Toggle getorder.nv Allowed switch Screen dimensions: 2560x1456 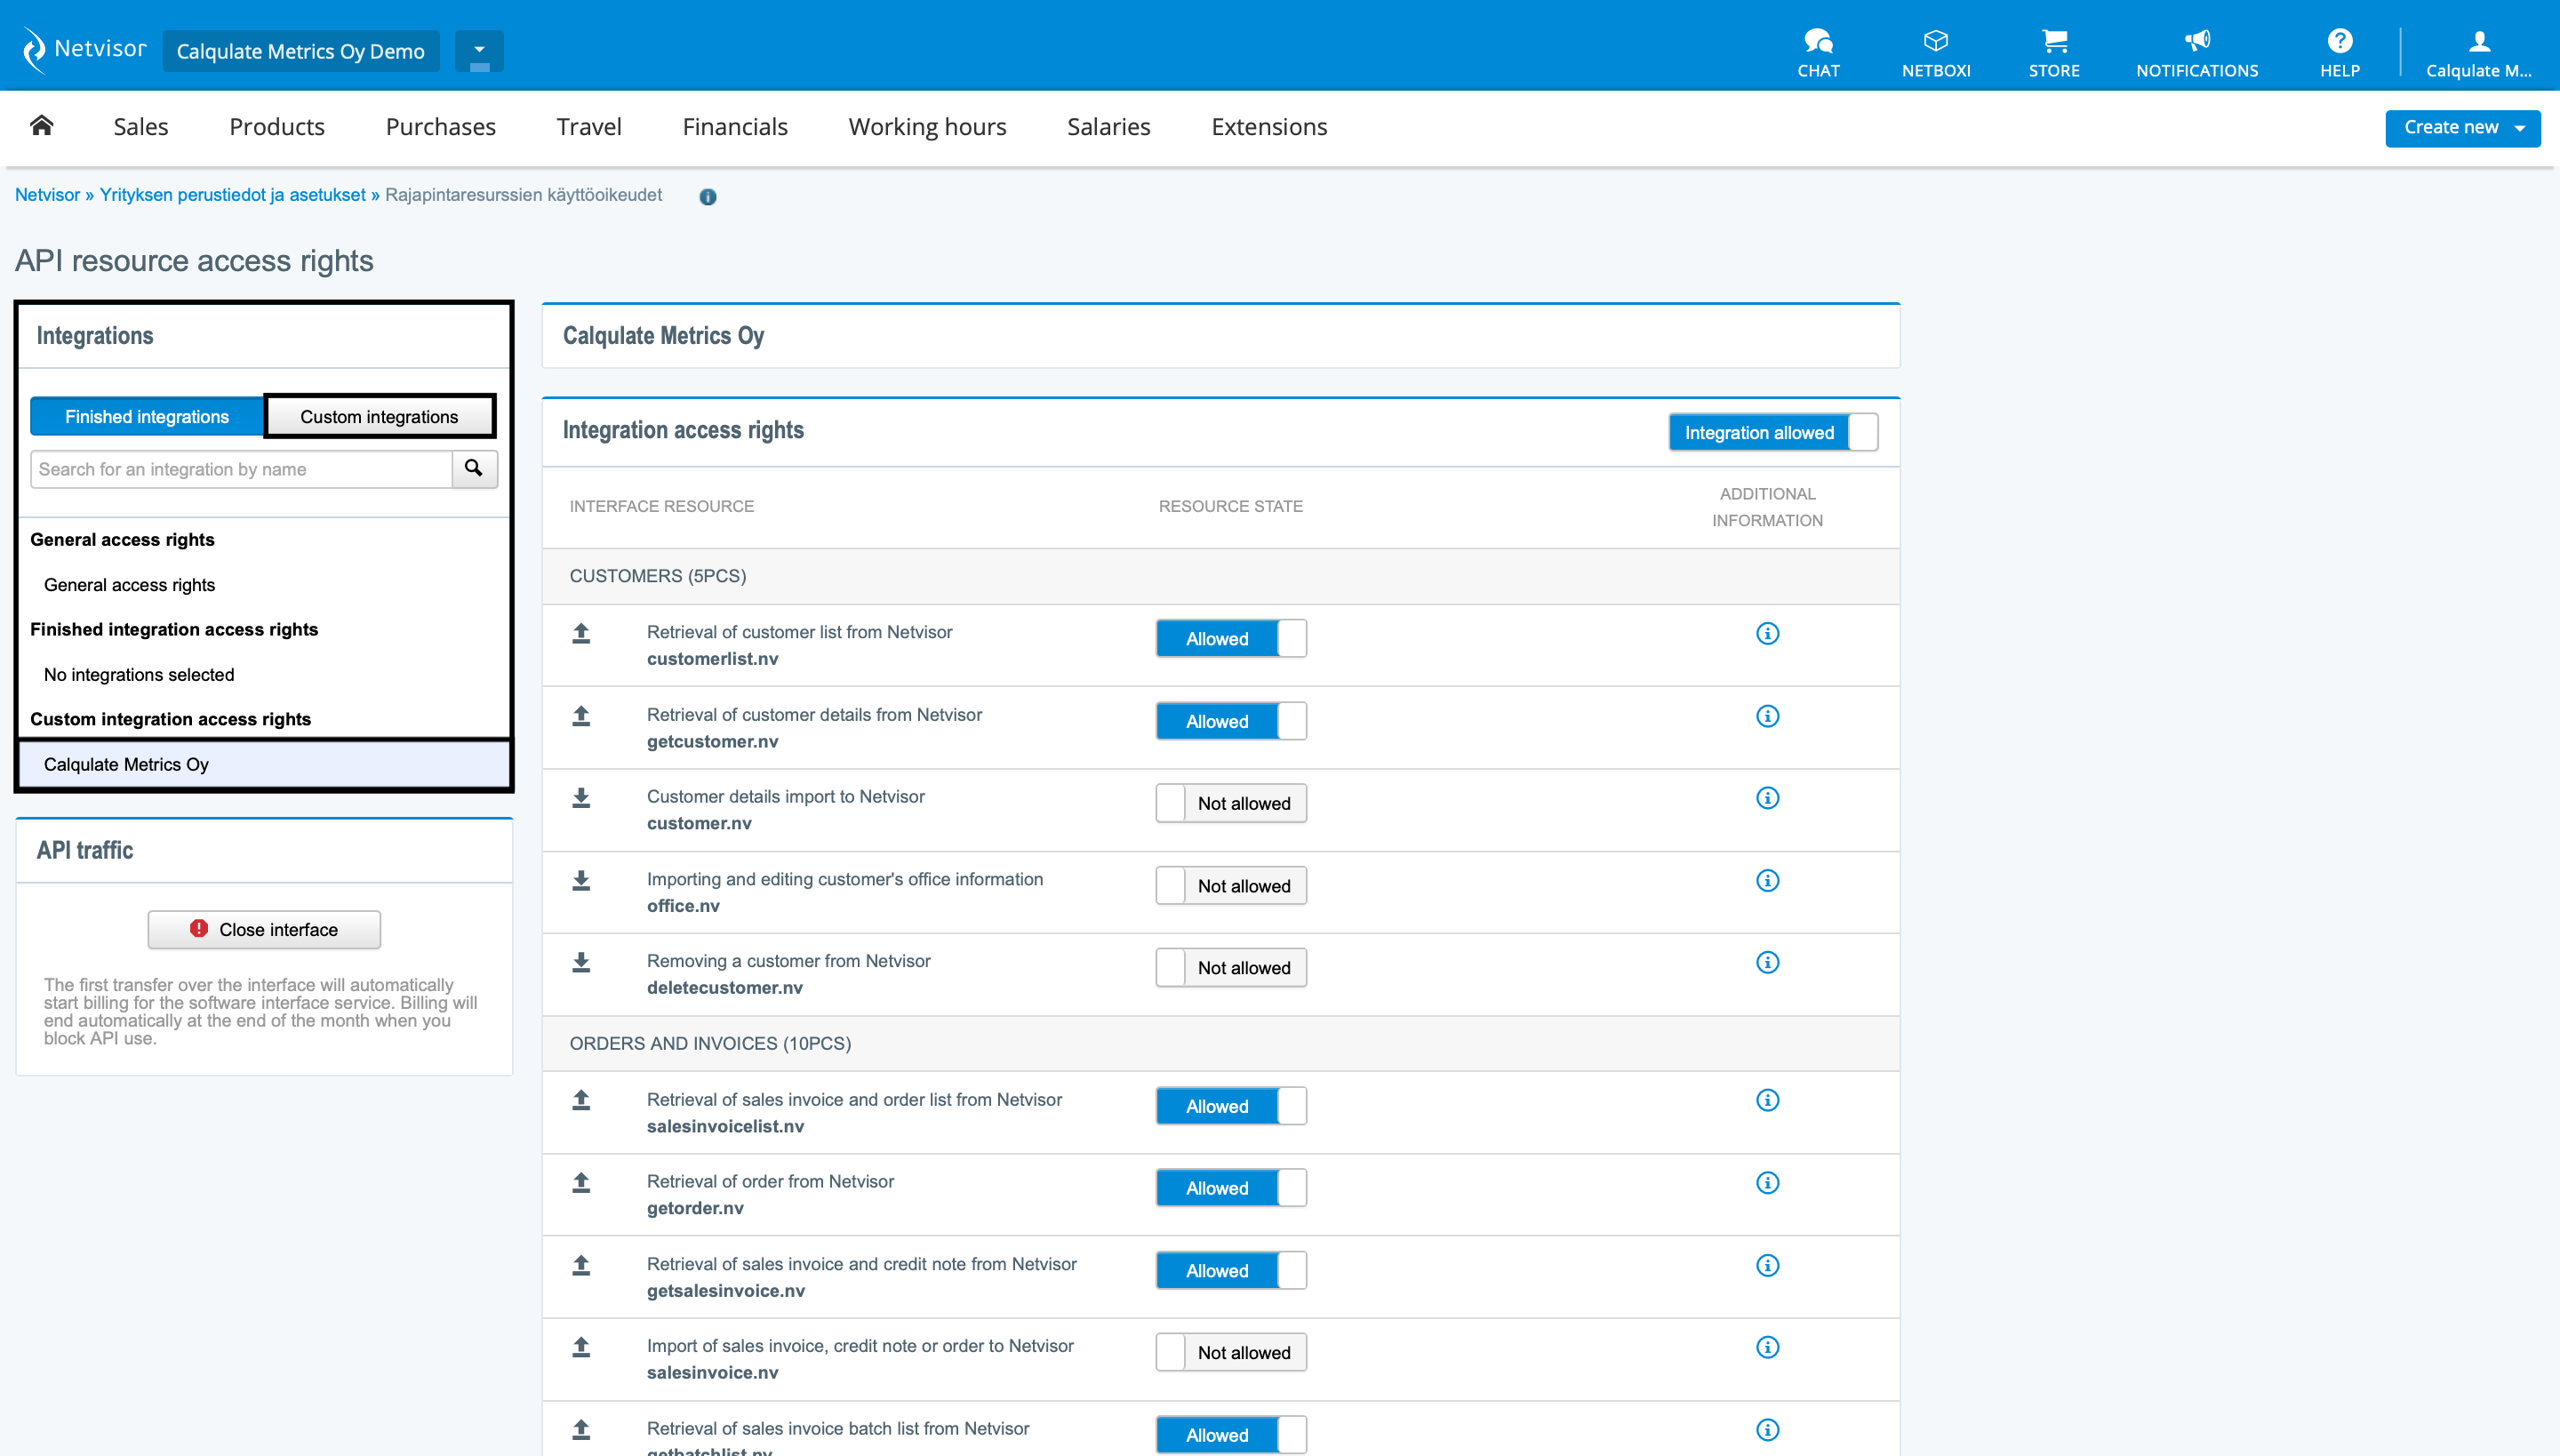click(x=1230, y=1188)
